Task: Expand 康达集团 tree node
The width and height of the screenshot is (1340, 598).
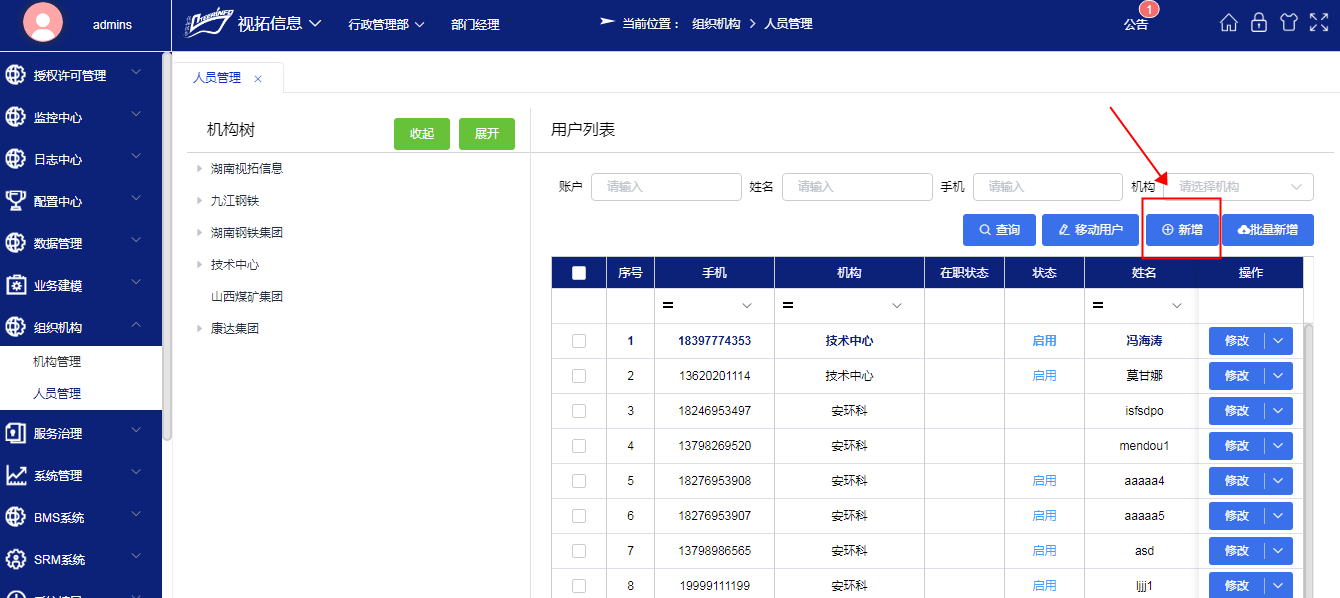Action: coord(200,329)
